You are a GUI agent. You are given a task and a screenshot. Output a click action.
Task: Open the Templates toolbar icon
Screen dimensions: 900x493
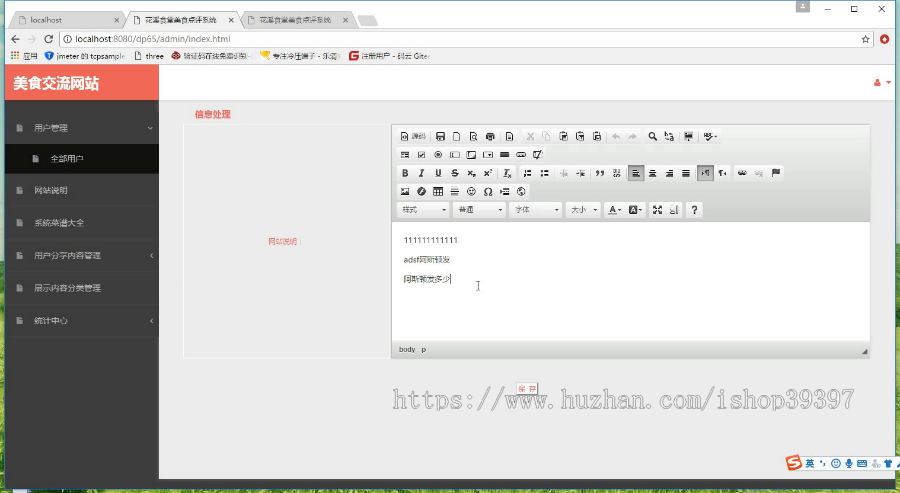point(509,137)
